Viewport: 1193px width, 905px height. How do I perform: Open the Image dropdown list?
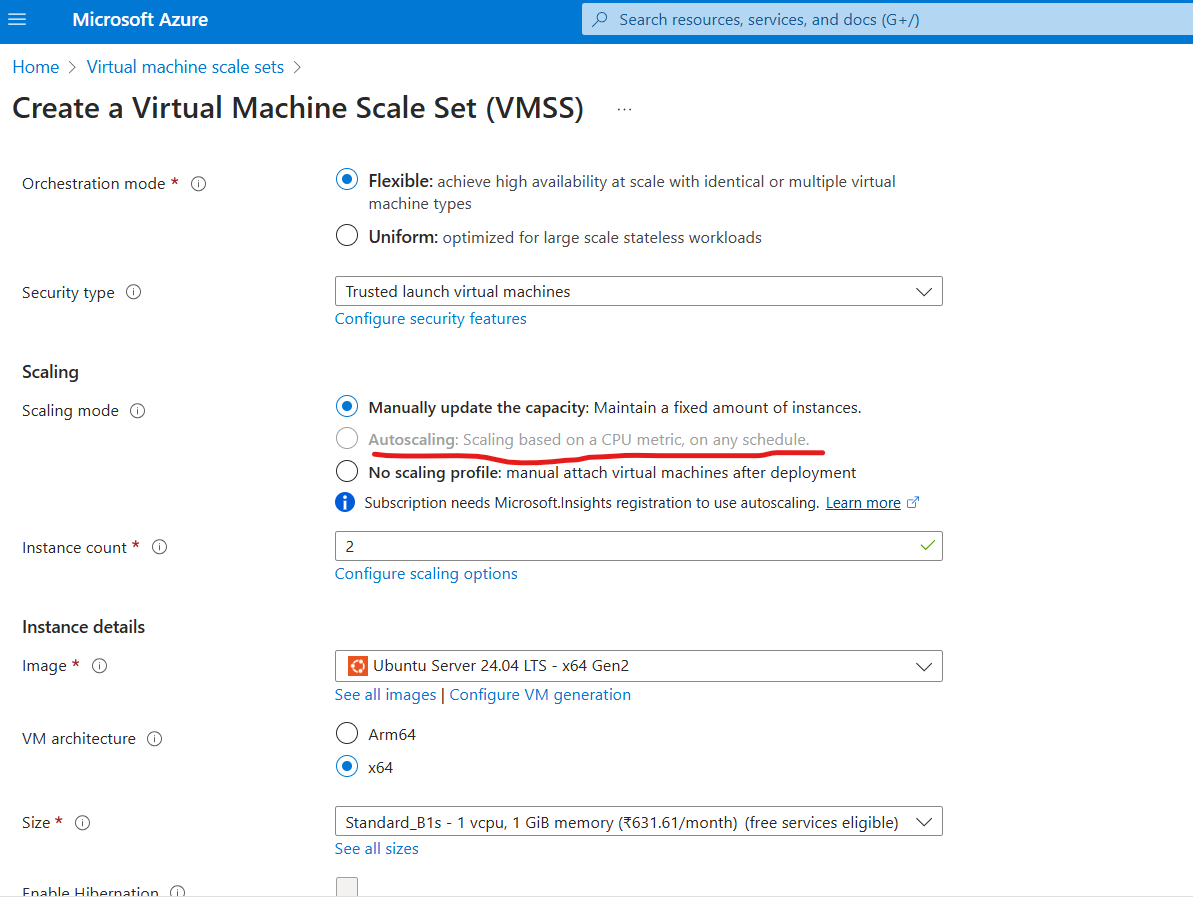(638, 666)
